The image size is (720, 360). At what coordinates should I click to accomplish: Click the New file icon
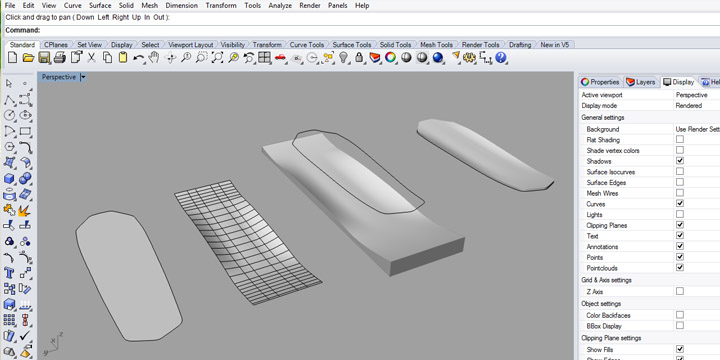(13, 57)
